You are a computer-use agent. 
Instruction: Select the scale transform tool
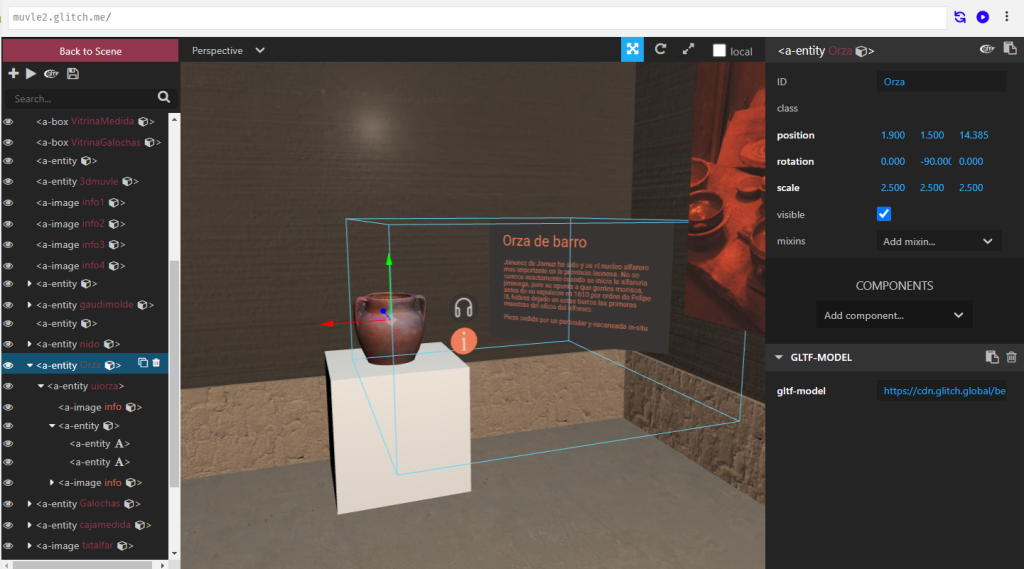click(x=688, y=50)
